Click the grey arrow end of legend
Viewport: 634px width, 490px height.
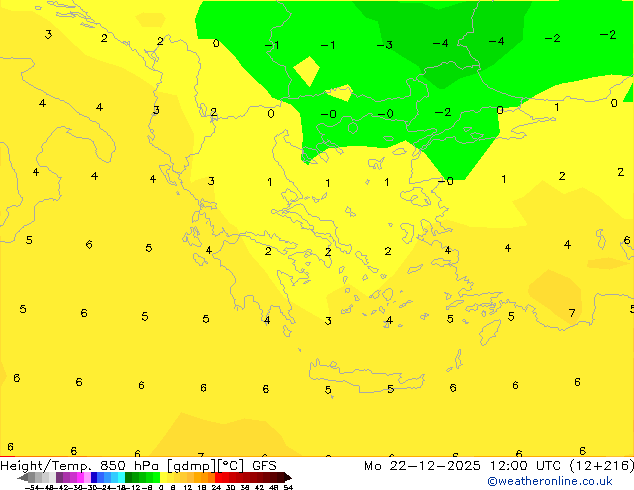point(23,477)
